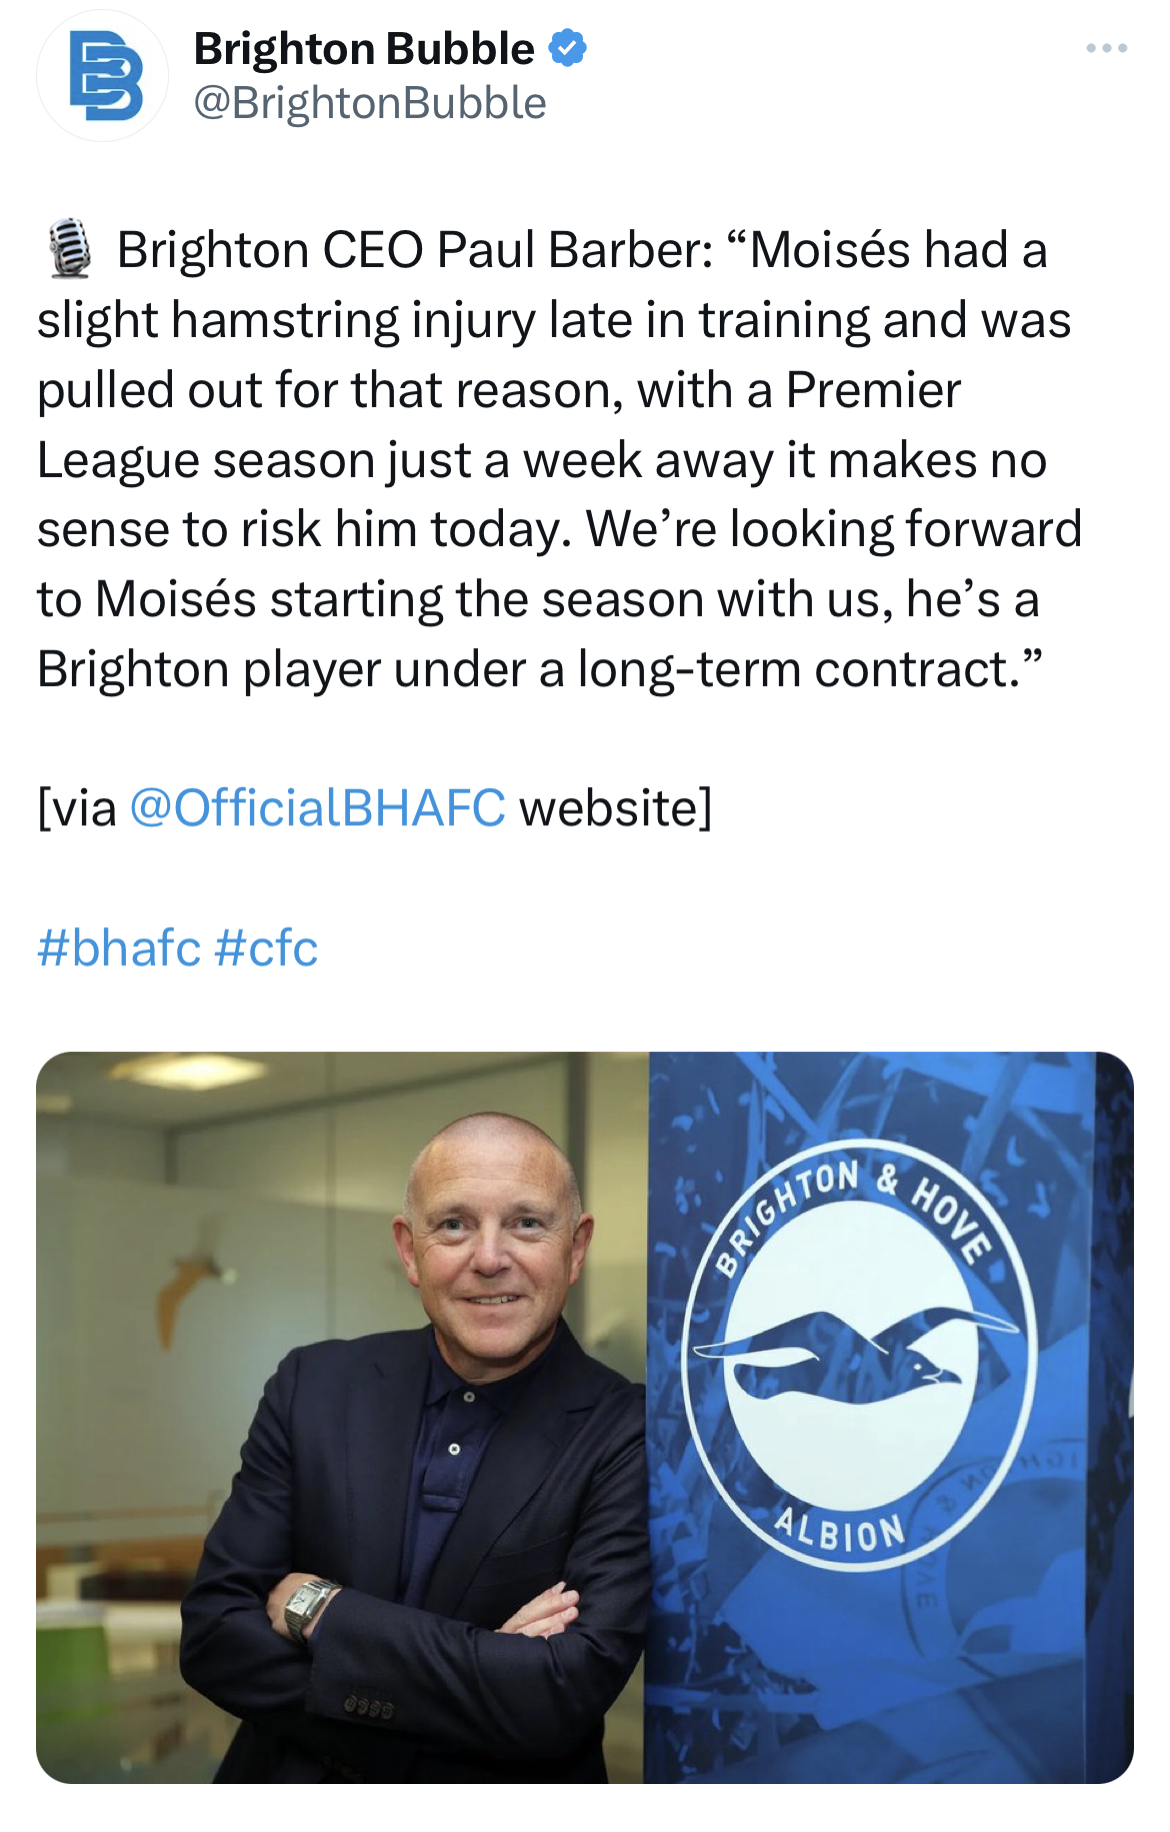Click the Brighton & Hove Albion crest
This screenshot has height=1832, width=1170.
[858, 1355]
